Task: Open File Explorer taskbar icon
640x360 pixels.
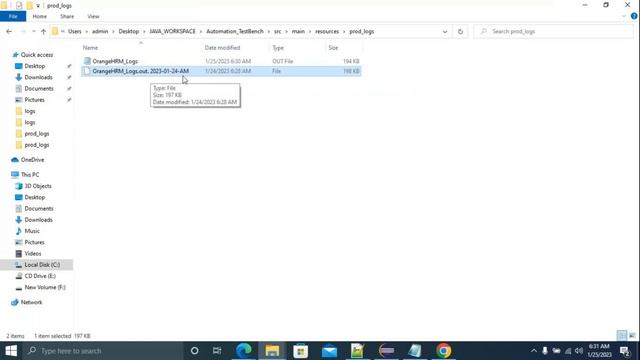Action: tap(272, 351)
